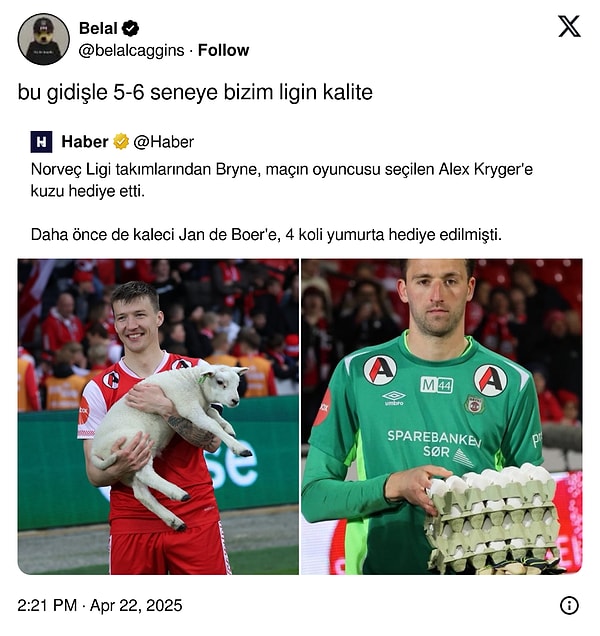This screenshot has height=636, width=600.
Task: Click the quoted line about Jan de Boer
Action: pyautogui.click(x=266, y=234)
